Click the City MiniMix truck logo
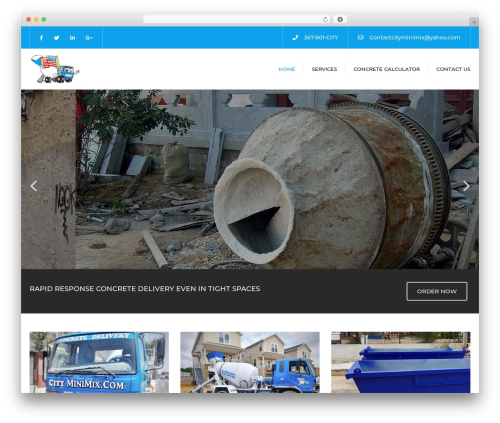 (x=55, y=69)
